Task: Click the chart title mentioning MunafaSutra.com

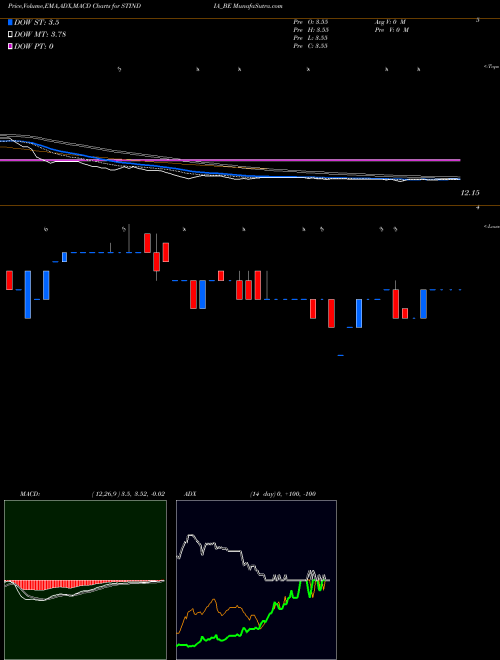Action: coord(145,6)
